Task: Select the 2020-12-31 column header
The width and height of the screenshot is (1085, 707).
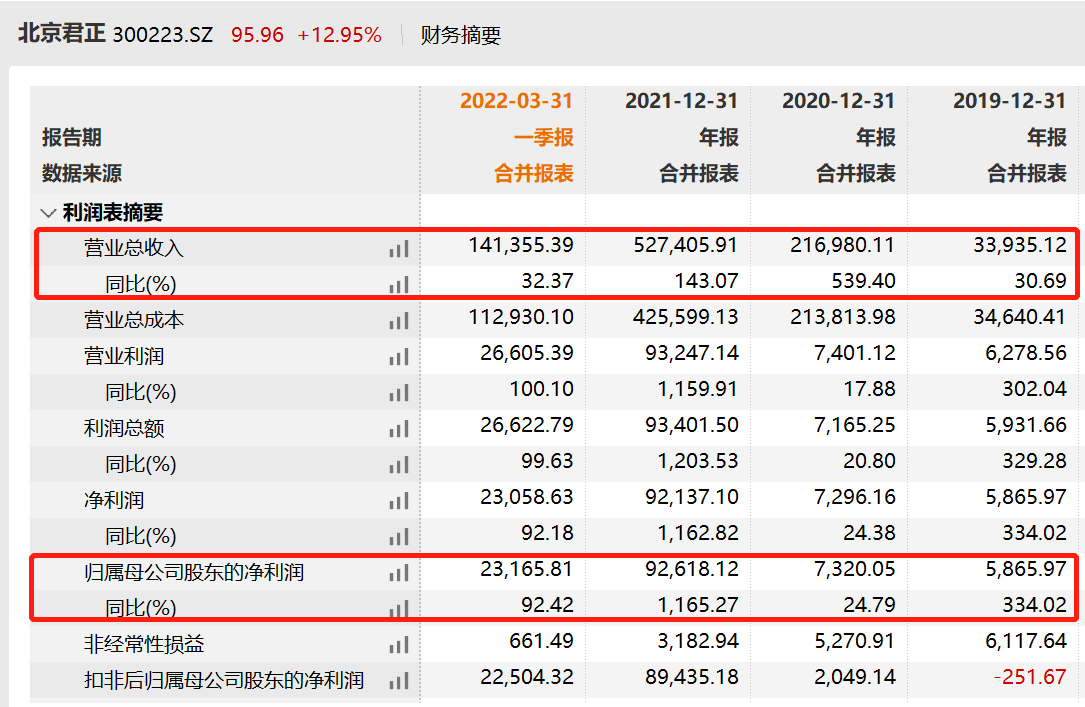Action: 839,101
